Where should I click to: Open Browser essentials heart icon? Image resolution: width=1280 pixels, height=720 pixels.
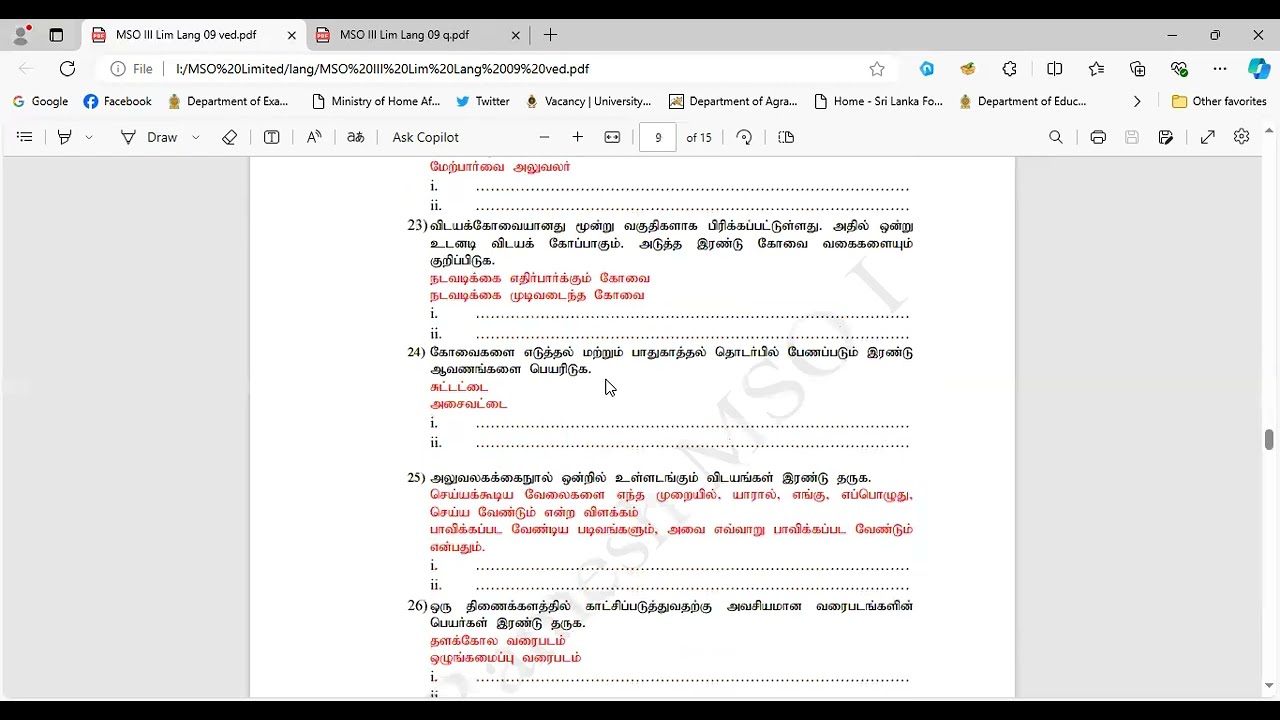[x=1179, y=69]
